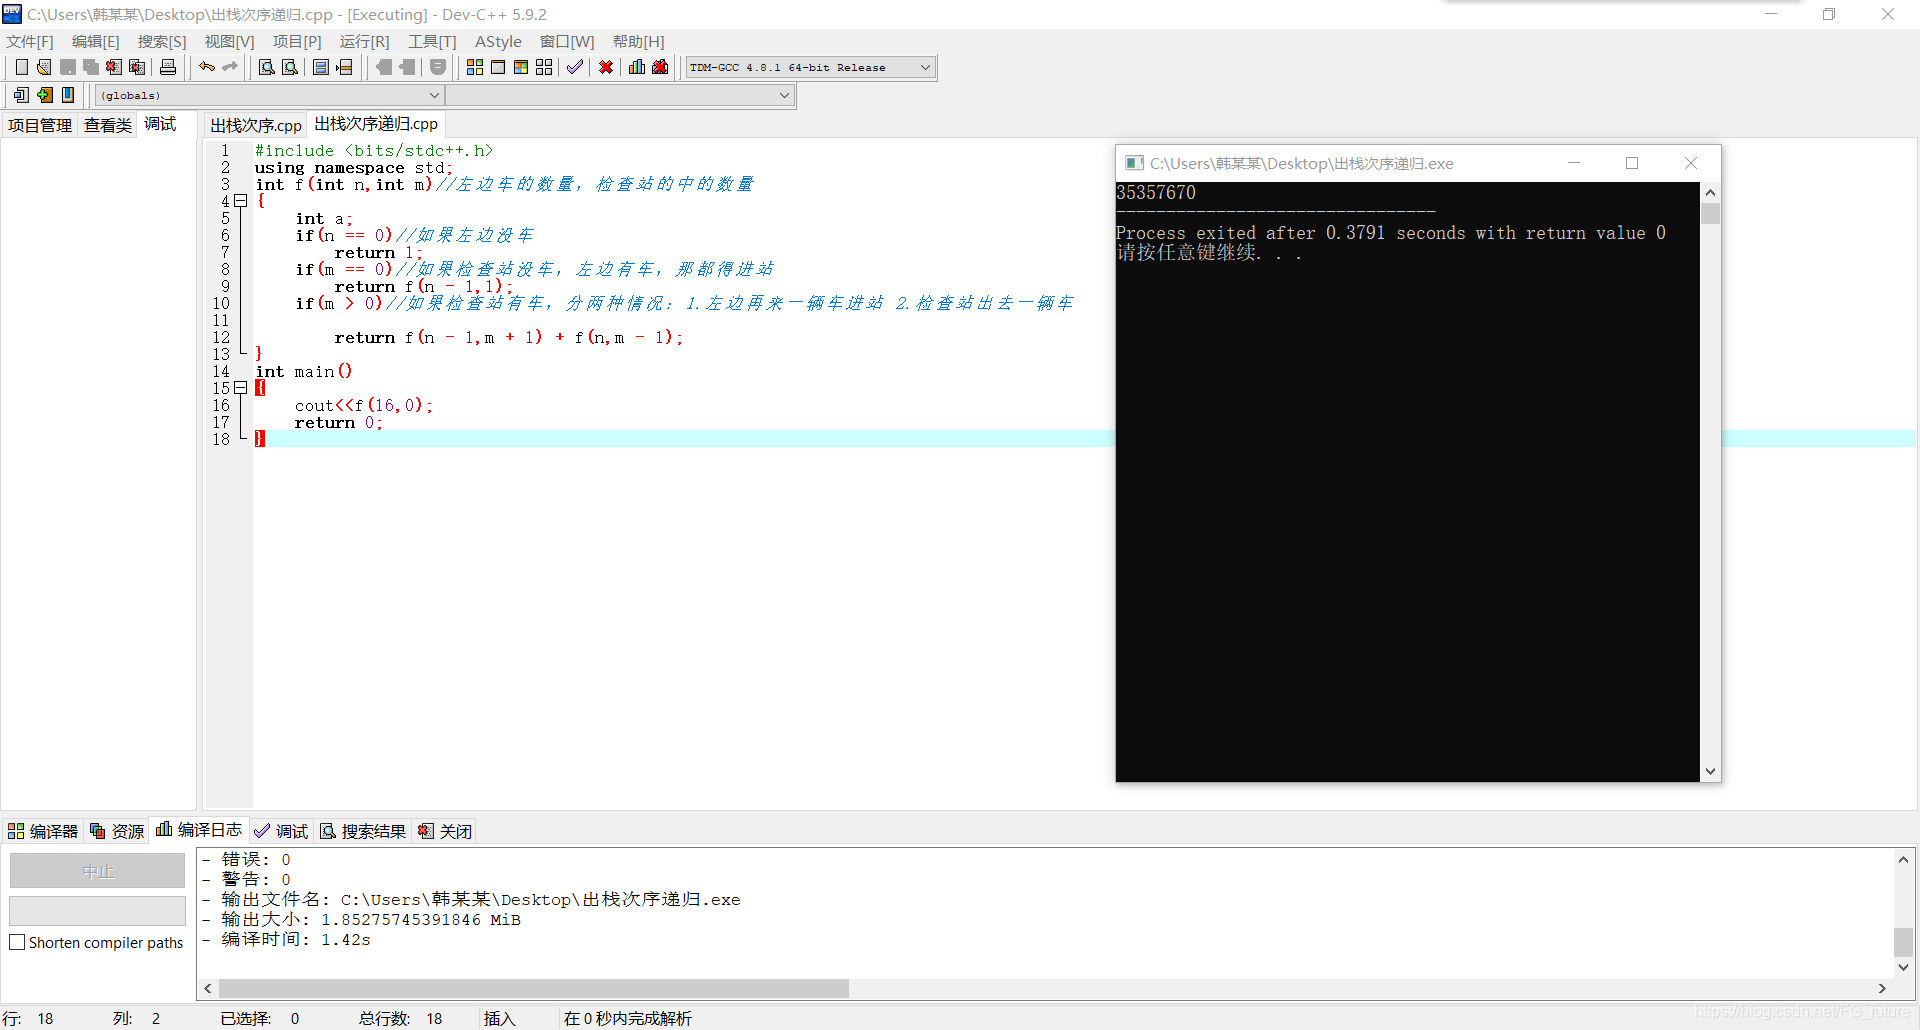Screen dimensions: 1920x1030
Task: Collapse the code fold at line 4
Action: point(241,201)
